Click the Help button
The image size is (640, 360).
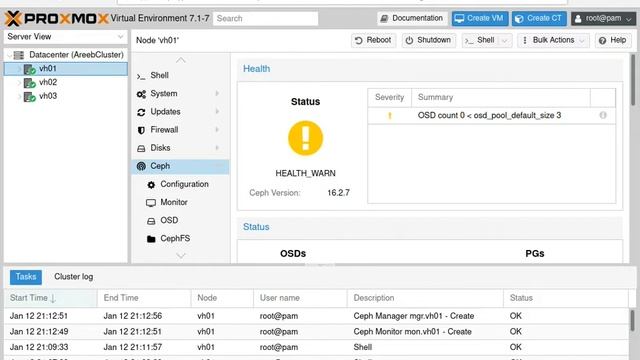pyautogui.click(x=613, y=40)
